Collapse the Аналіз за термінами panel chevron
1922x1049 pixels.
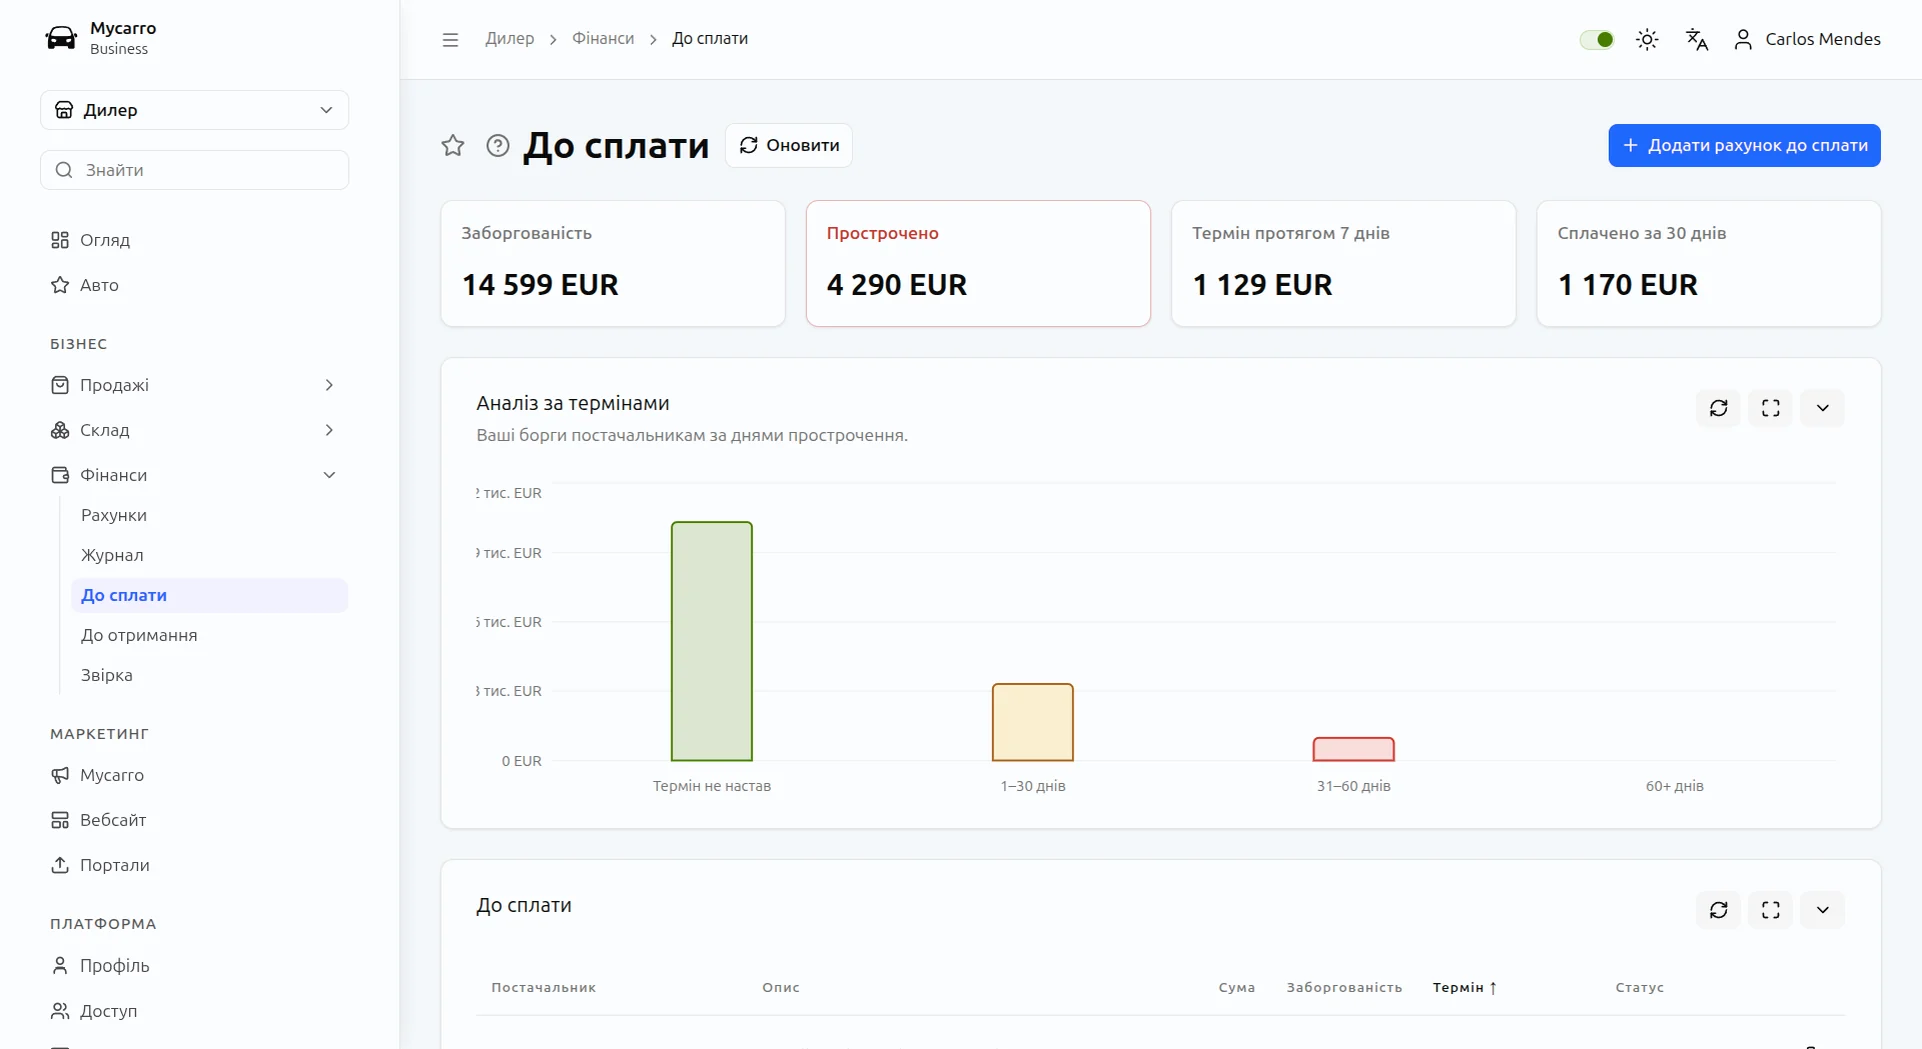point(1823,408)
